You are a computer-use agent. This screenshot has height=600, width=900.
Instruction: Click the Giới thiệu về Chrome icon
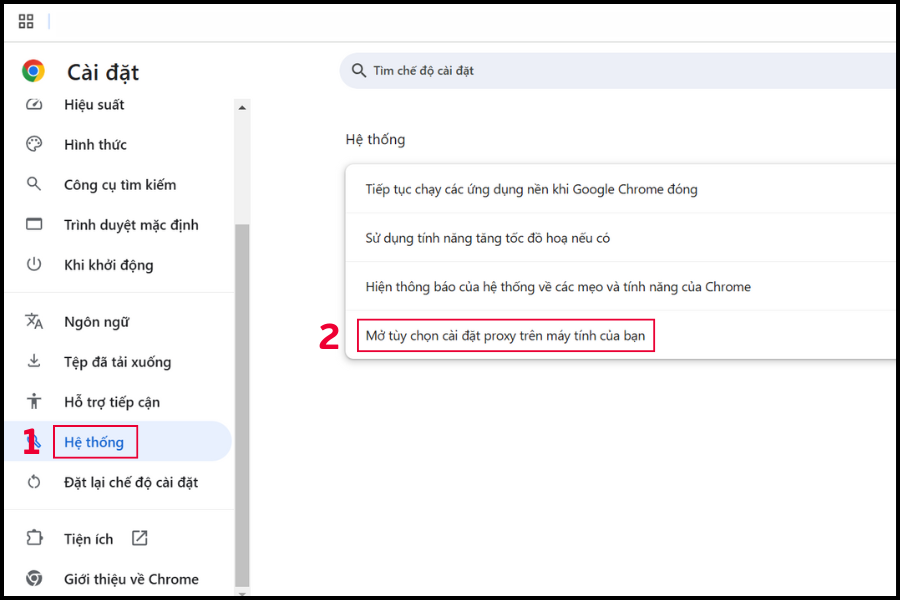pos(34,578)
